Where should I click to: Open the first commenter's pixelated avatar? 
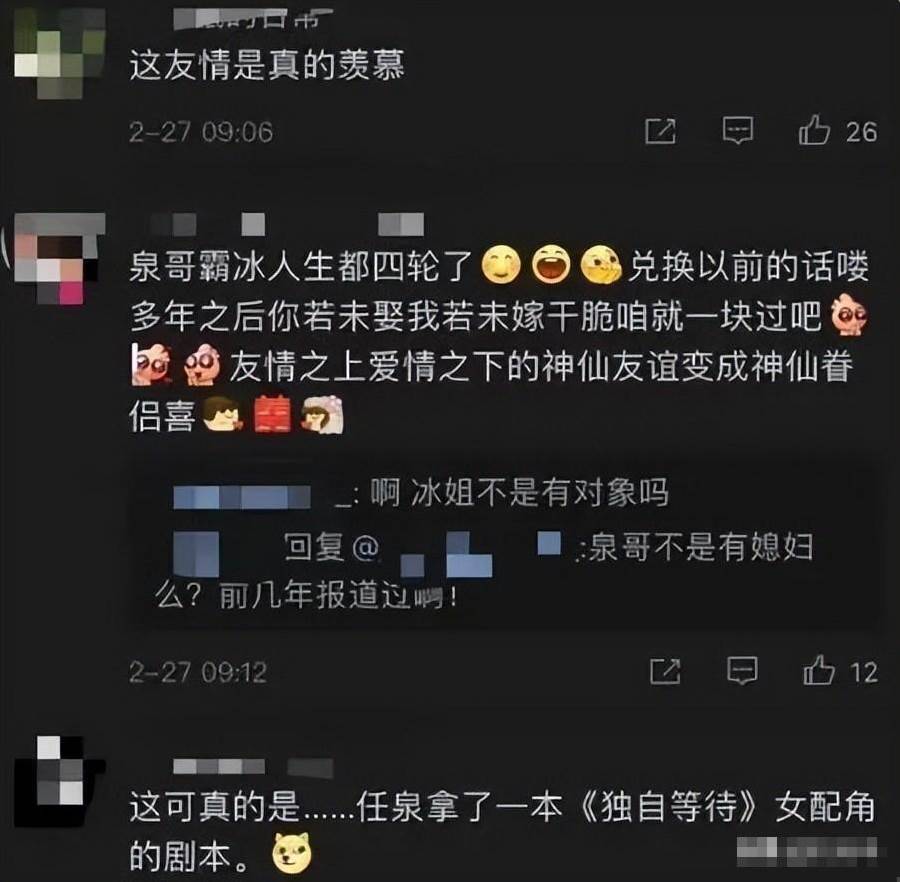click(x=59, y=53)
